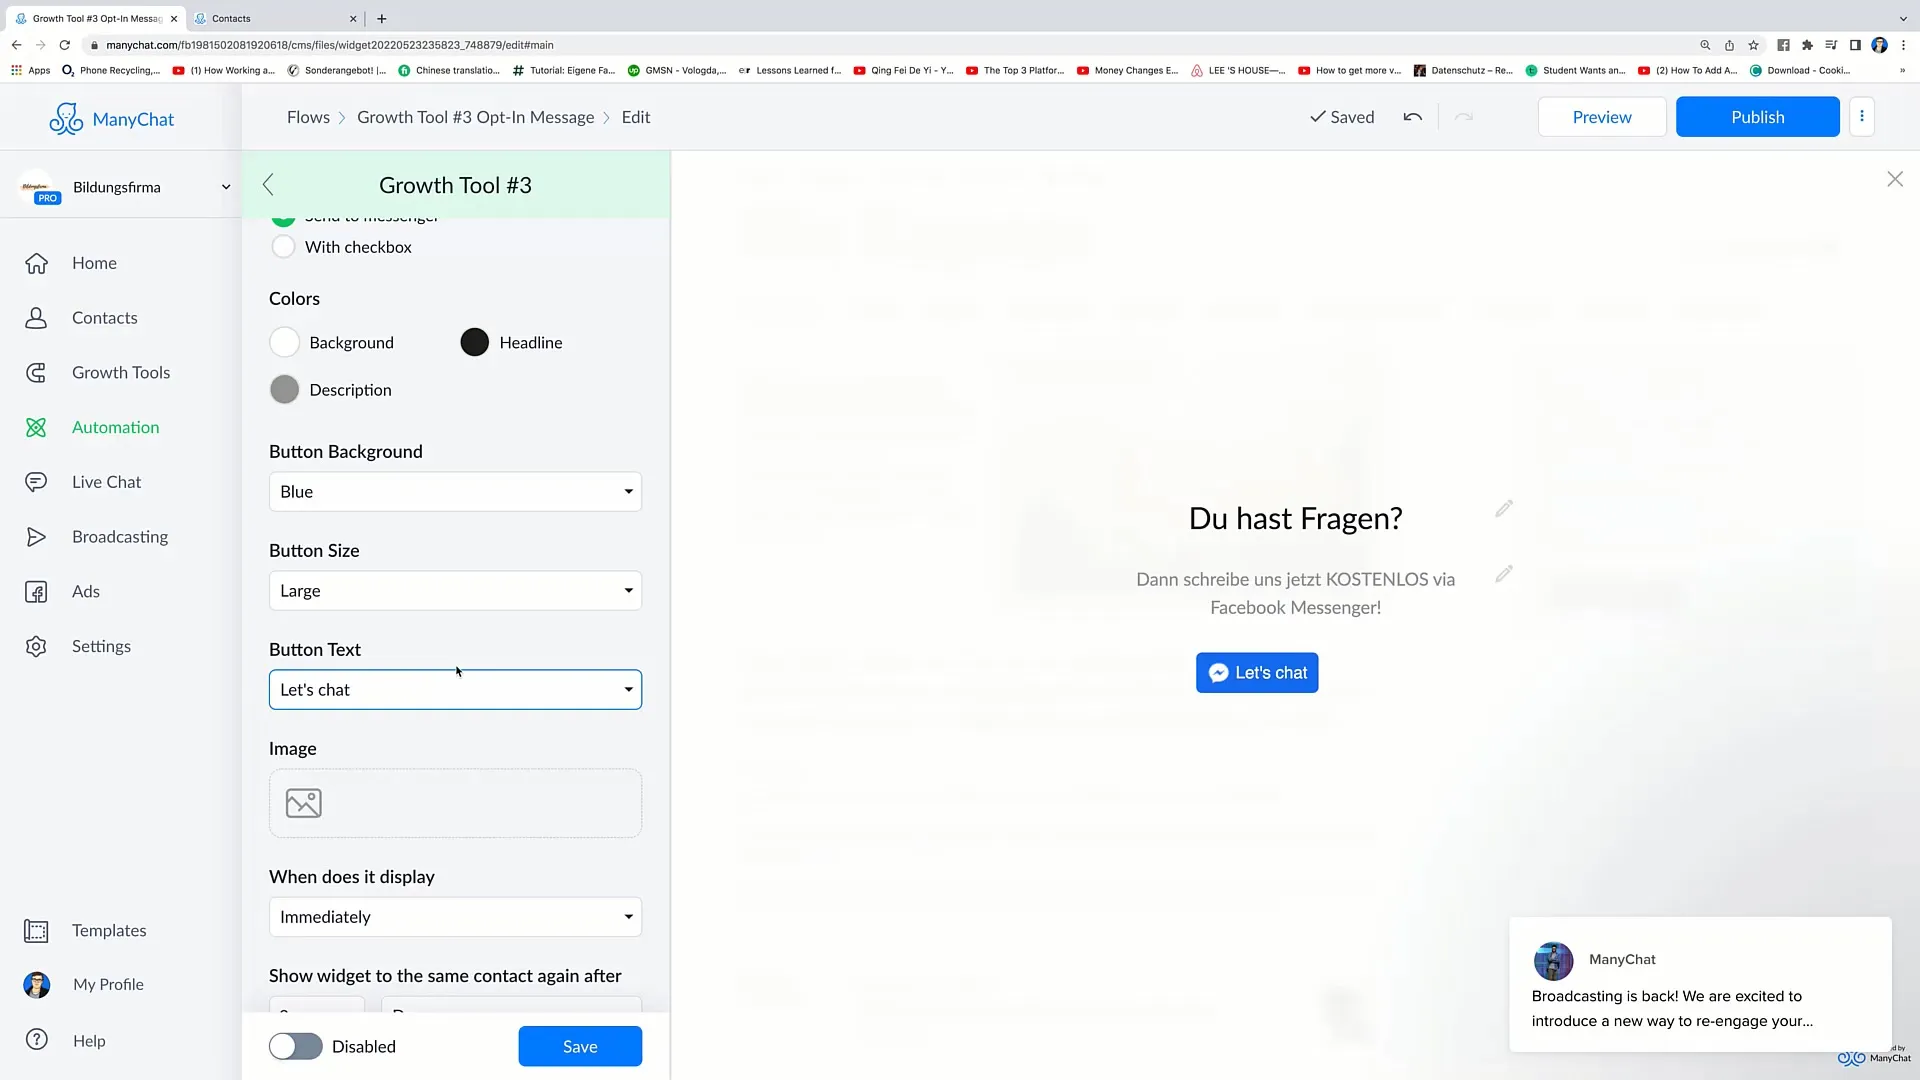This screenshot has height=1080, width=1920.
Task: Expand the When does it display dropdown
Action: [x=456, y=916]
